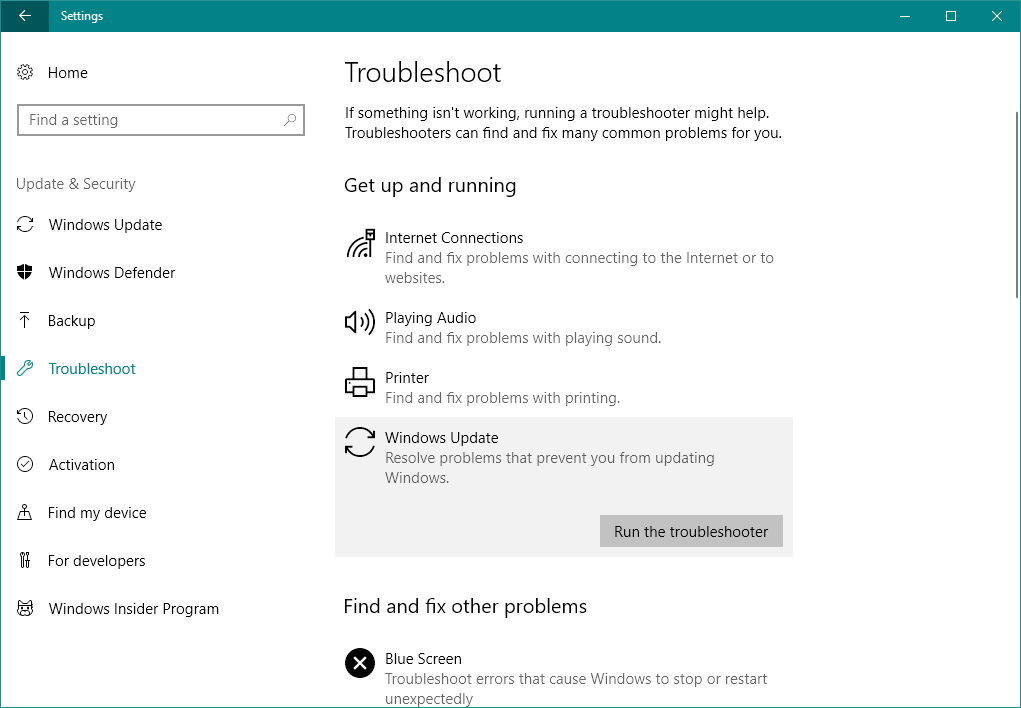Viewport: 1021px width, 708px height.
Task: Click the Backup upload arrow icon
Action: pos(25,320)
